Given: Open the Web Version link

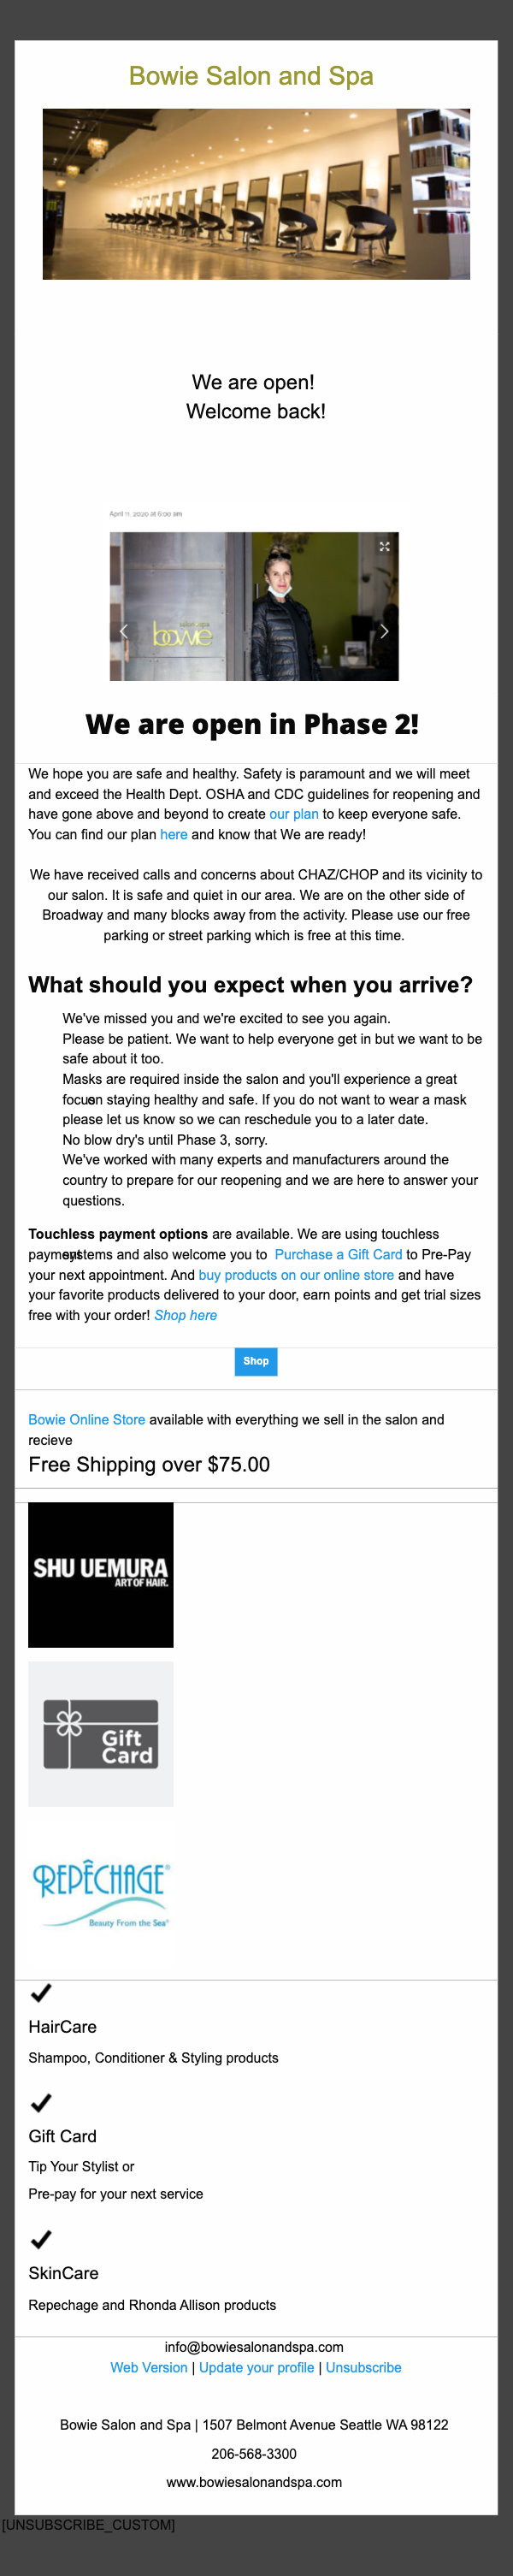Looking at the screenshot, I should pos(149,2367).
